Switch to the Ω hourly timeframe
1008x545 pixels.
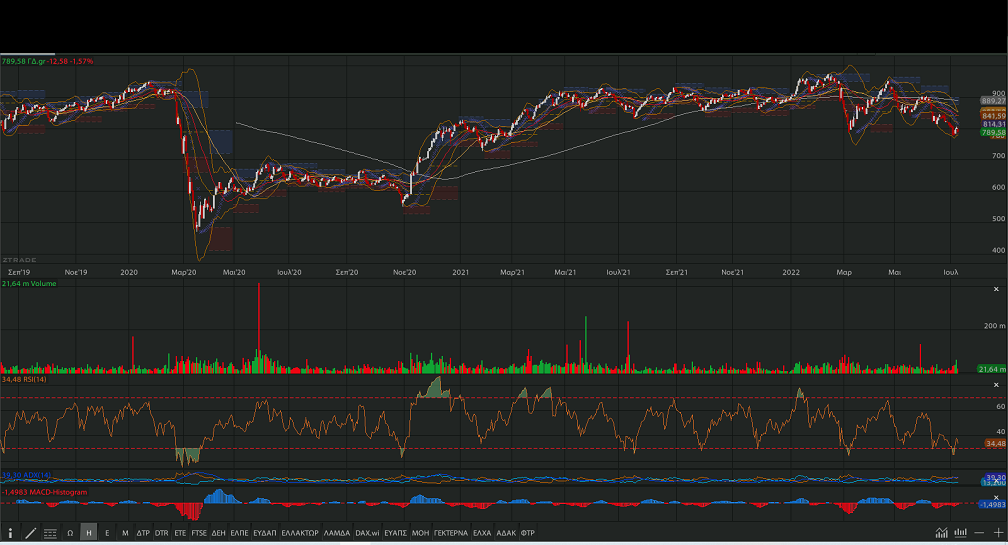(x=70, y=533)
